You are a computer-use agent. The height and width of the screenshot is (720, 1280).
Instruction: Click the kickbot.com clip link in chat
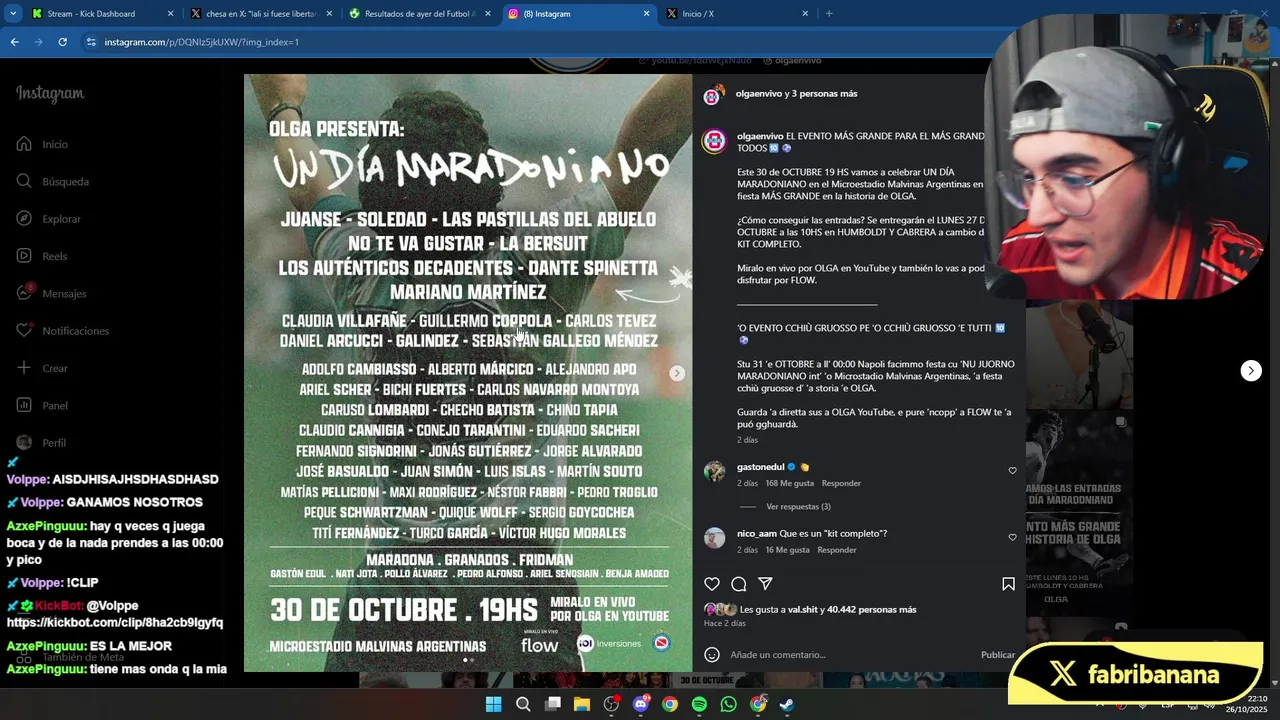coord(115,622)
